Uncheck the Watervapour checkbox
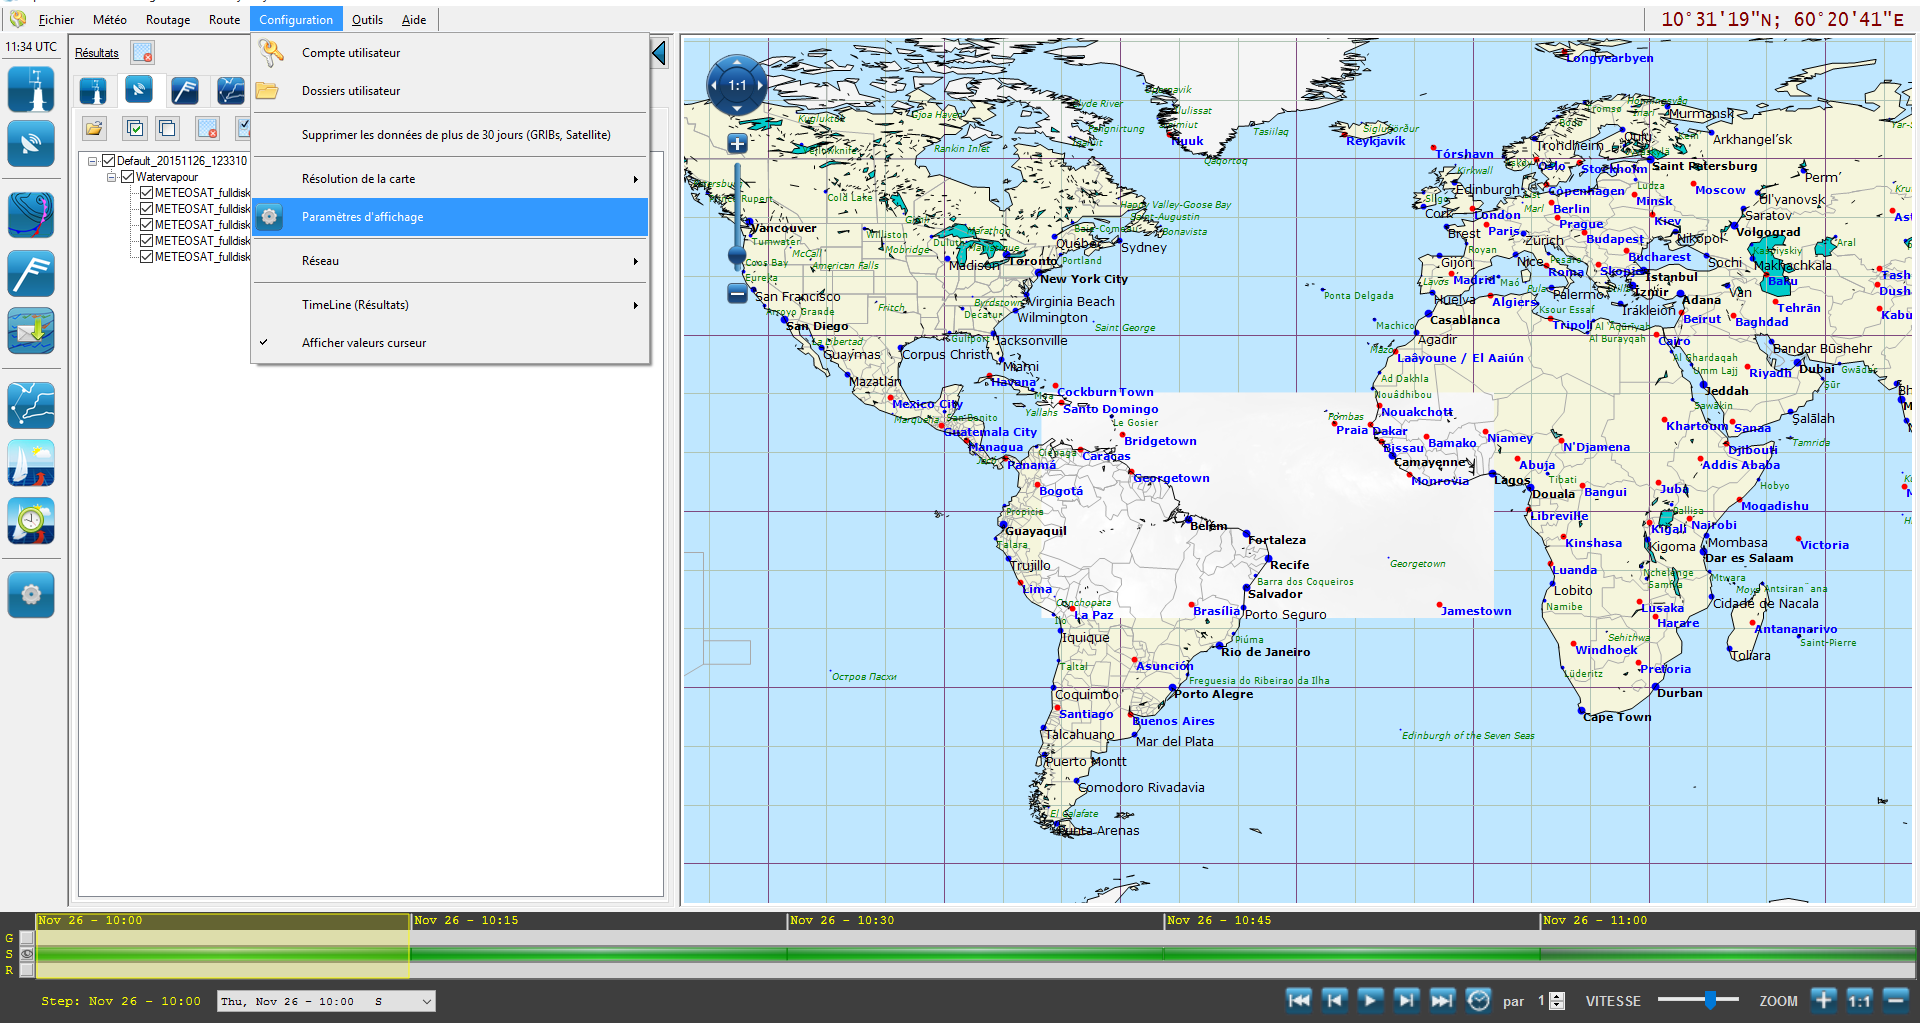The height and width of the screenshot is (1023, 1920). tap(127, 177)
